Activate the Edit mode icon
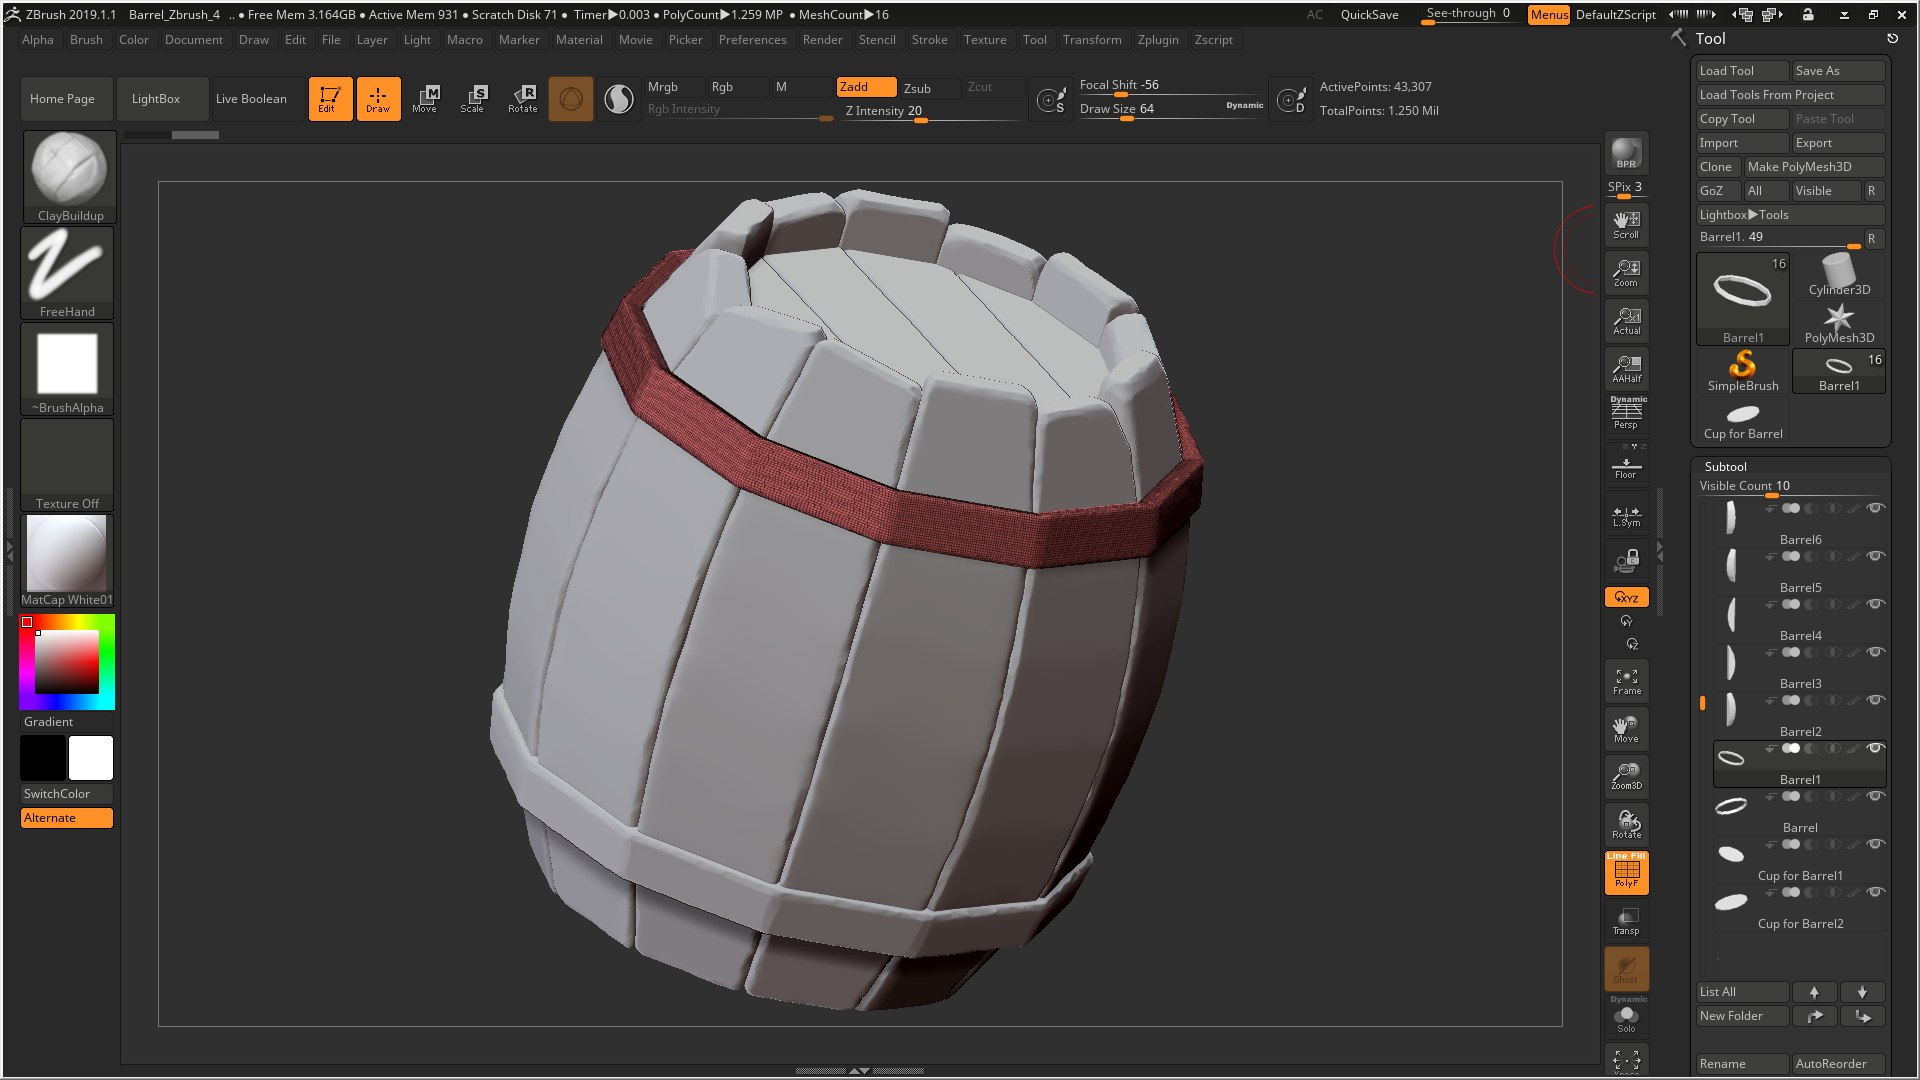Image resolution: width=1920 pixels, height=1080 pixels. pyautogui.click(x=330, y=99)
